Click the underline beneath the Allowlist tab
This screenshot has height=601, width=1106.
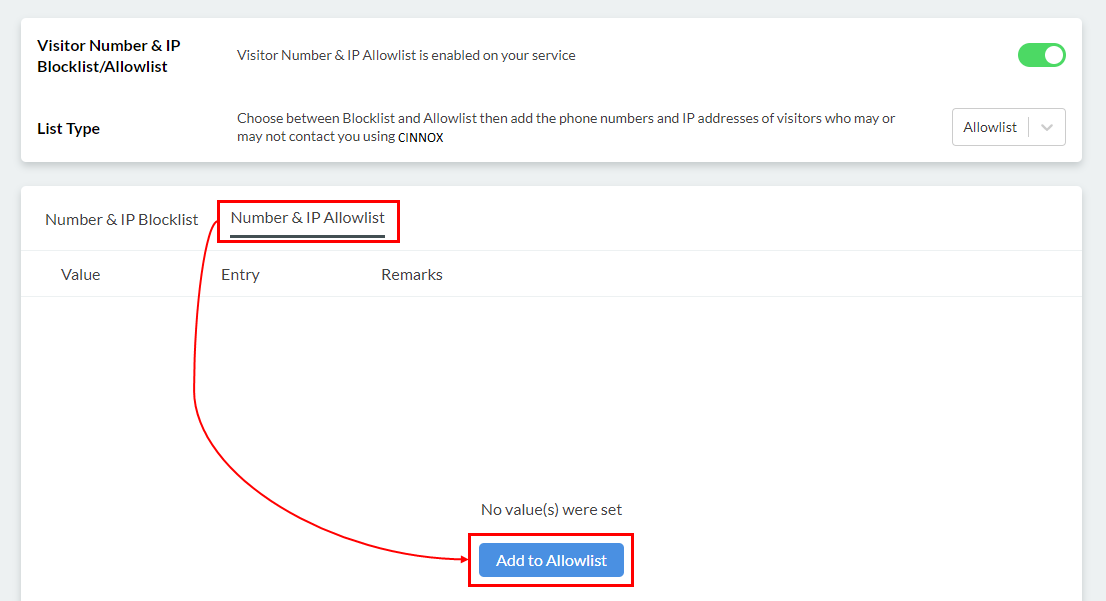point(307,236)
